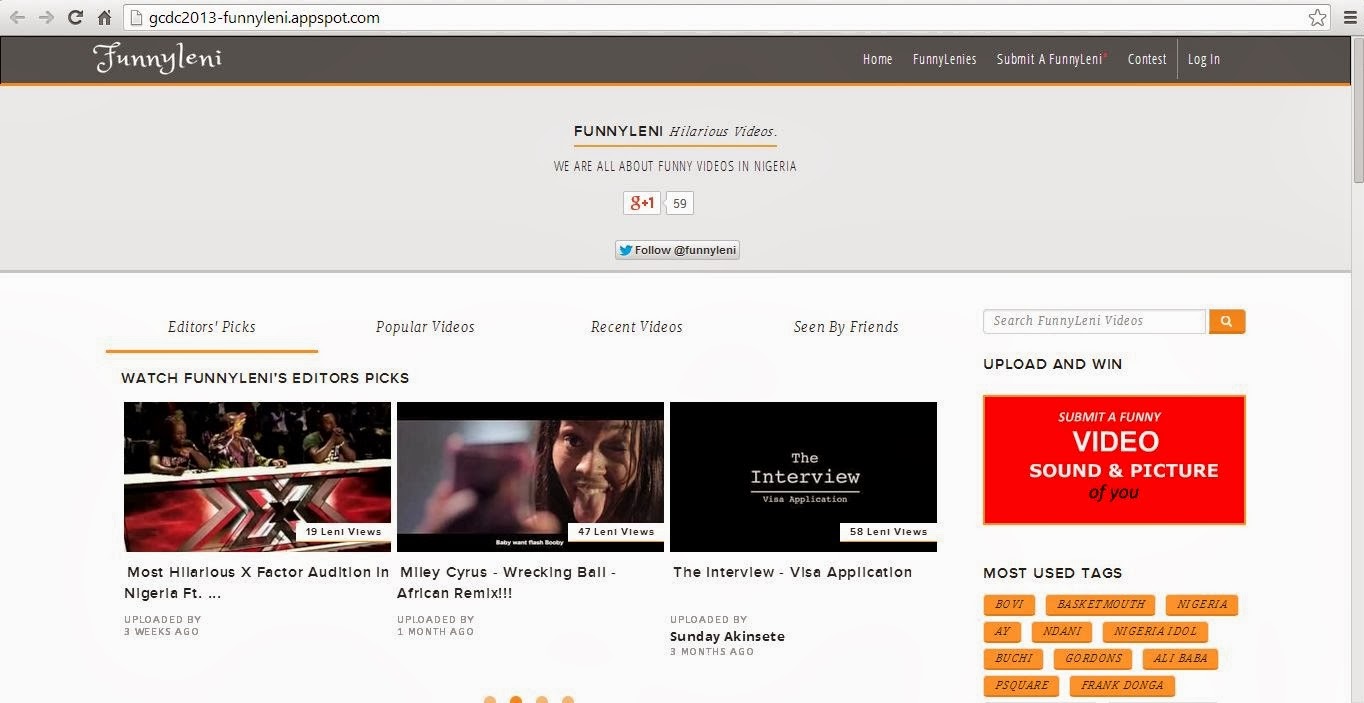Click the 47 Leni Views badge
Screen dimensions: 1364x703
(616, 532)
